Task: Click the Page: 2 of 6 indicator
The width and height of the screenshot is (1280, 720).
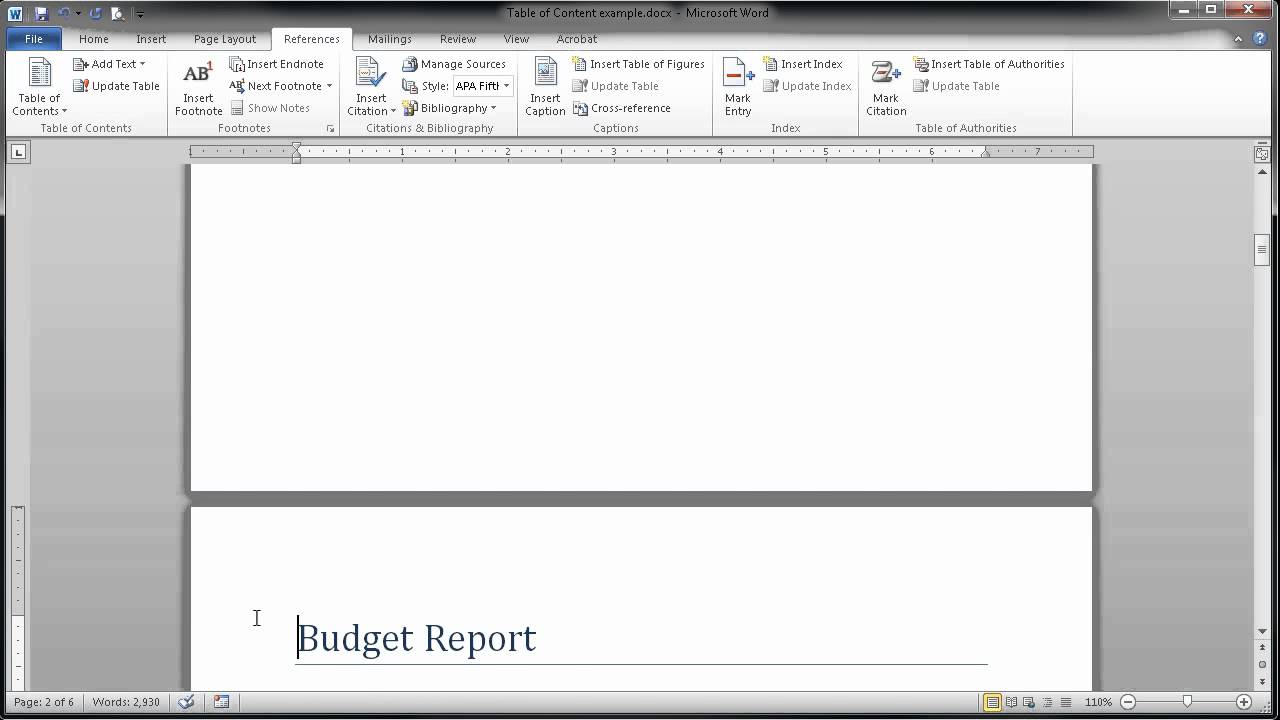Action: (x=44, y=702)
